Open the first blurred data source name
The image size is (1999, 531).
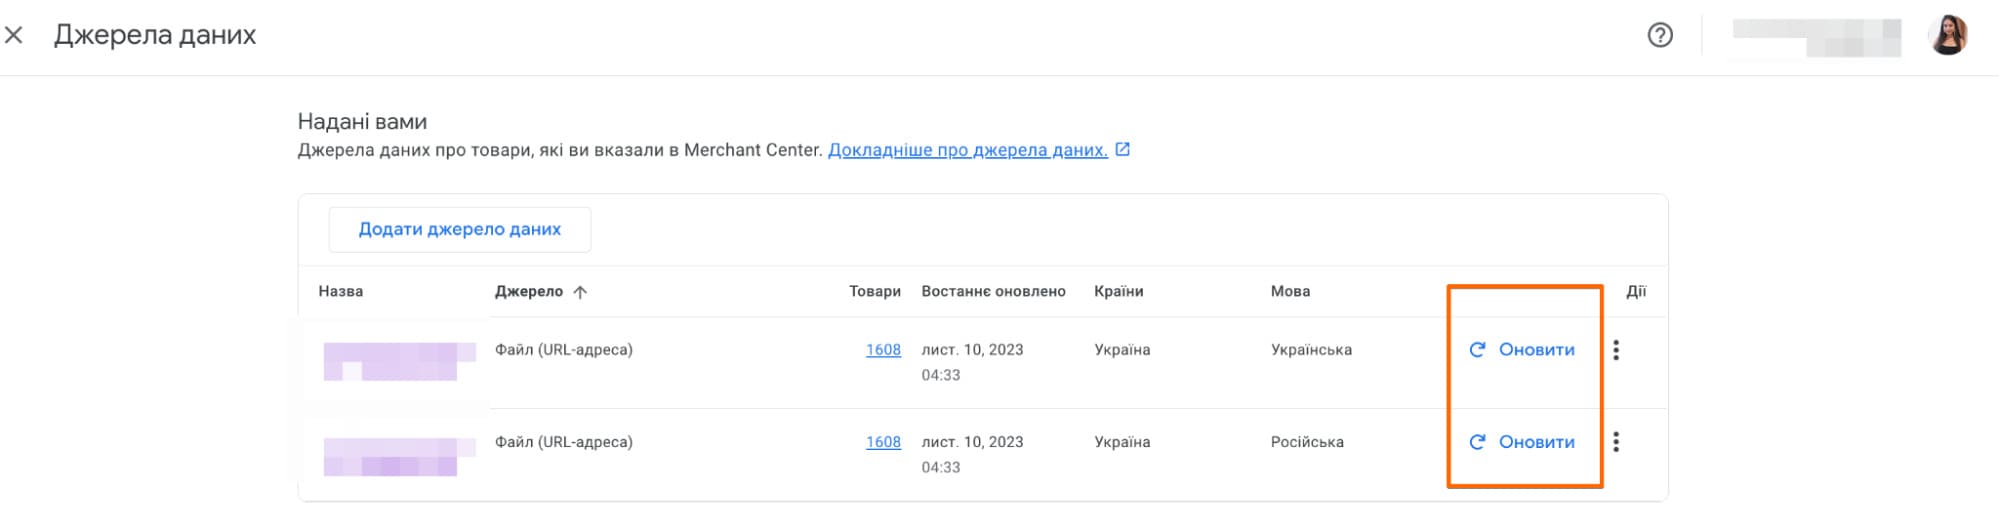tap(398, 361)
